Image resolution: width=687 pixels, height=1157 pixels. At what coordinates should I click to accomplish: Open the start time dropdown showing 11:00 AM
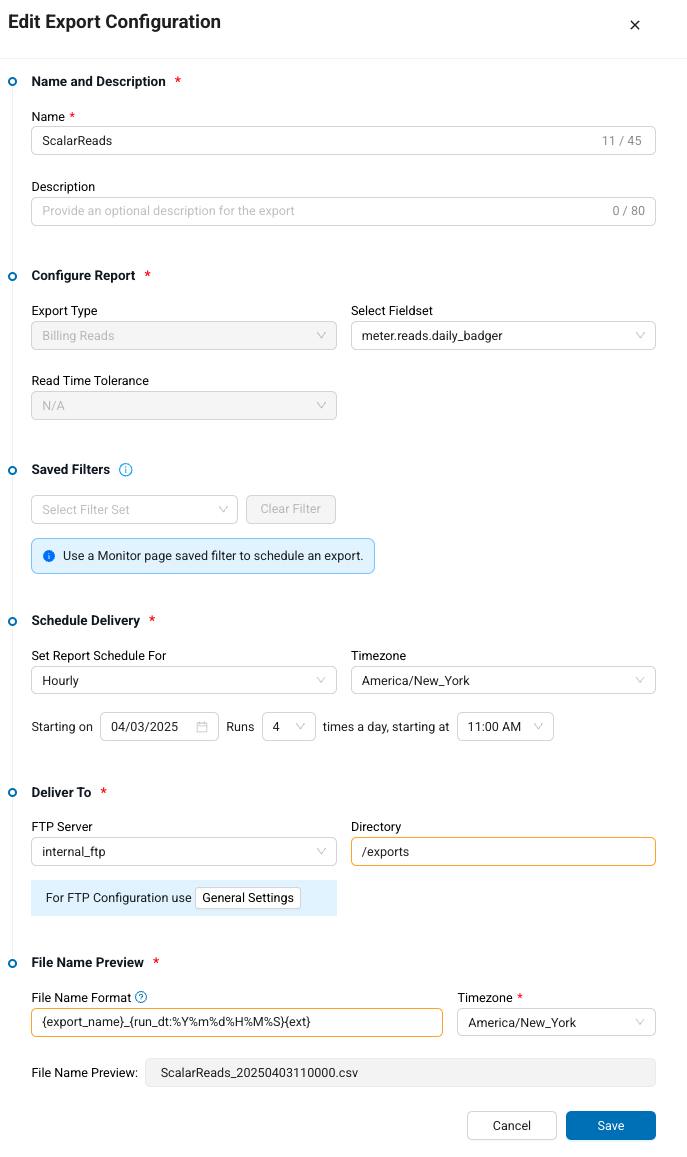[505, 727]
